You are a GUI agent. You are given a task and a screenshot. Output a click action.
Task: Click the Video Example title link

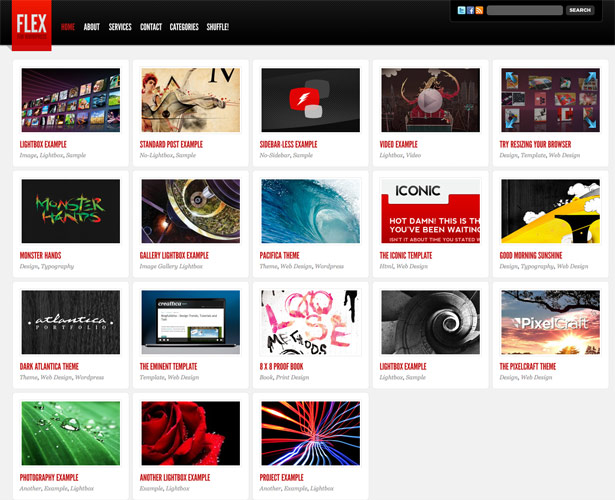(x=398, y=144)
